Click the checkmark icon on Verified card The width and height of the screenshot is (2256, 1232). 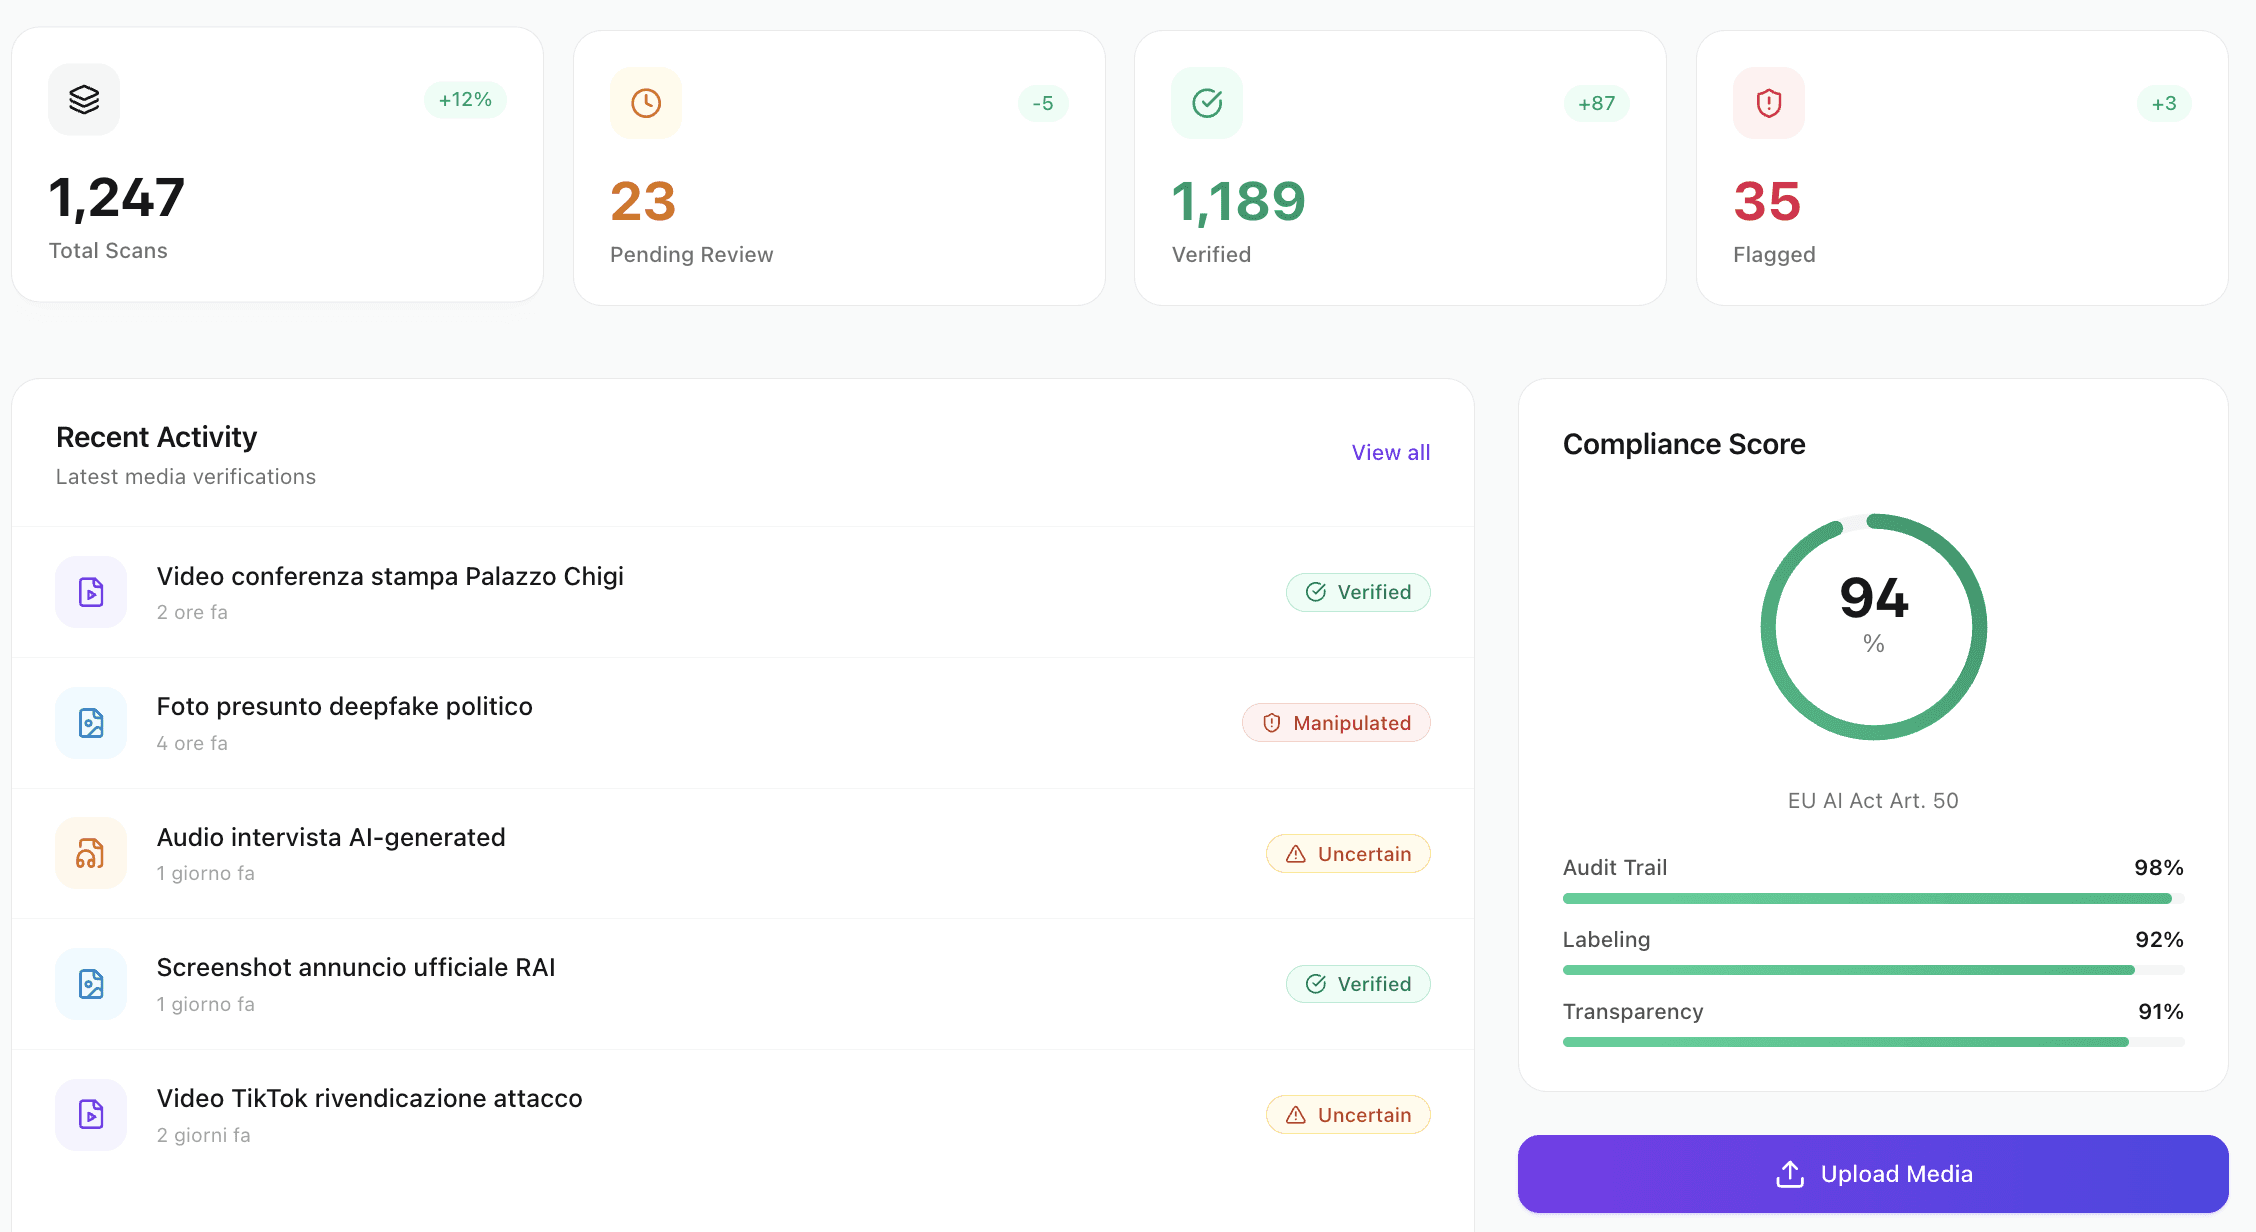[1207, 101]
